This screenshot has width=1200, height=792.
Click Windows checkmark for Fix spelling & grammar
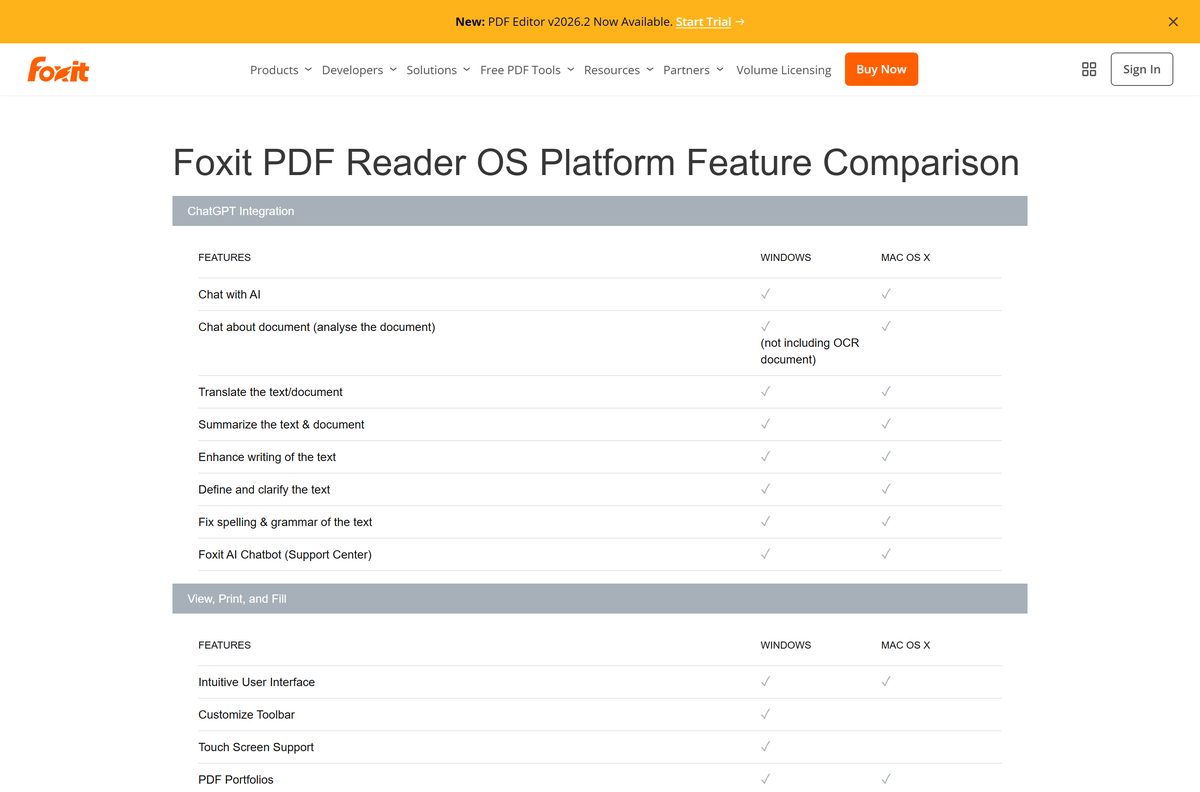765,522
